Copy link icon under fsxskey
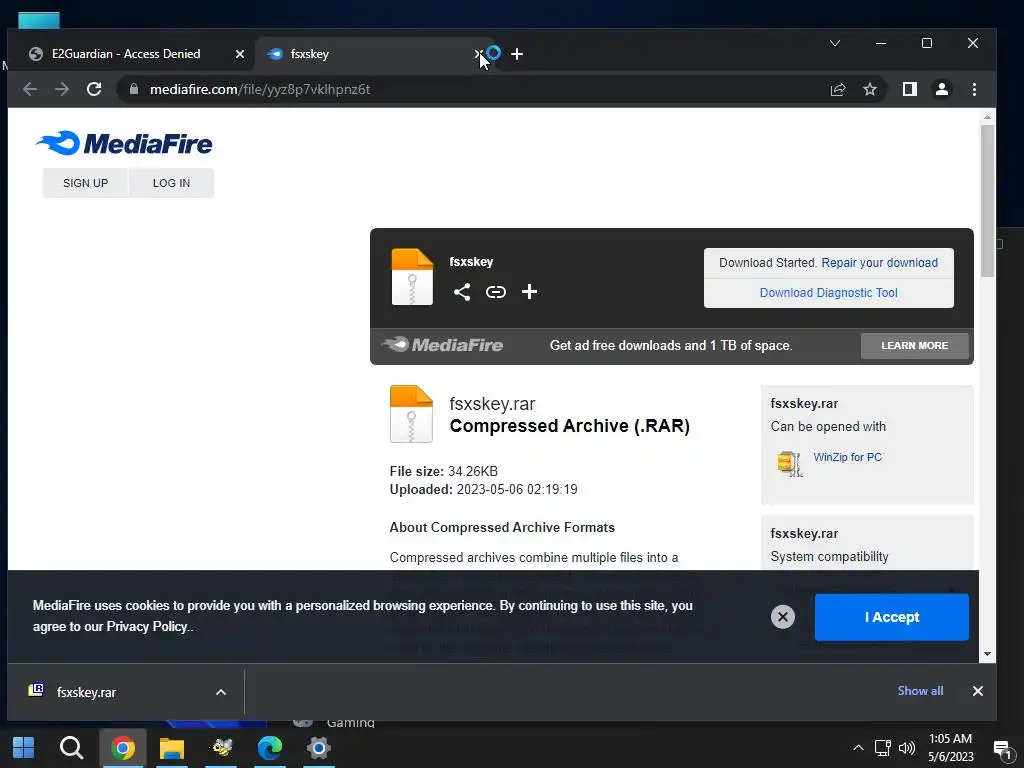The height and width of the screenshot is (768, 1024). (x=496, y=292)
